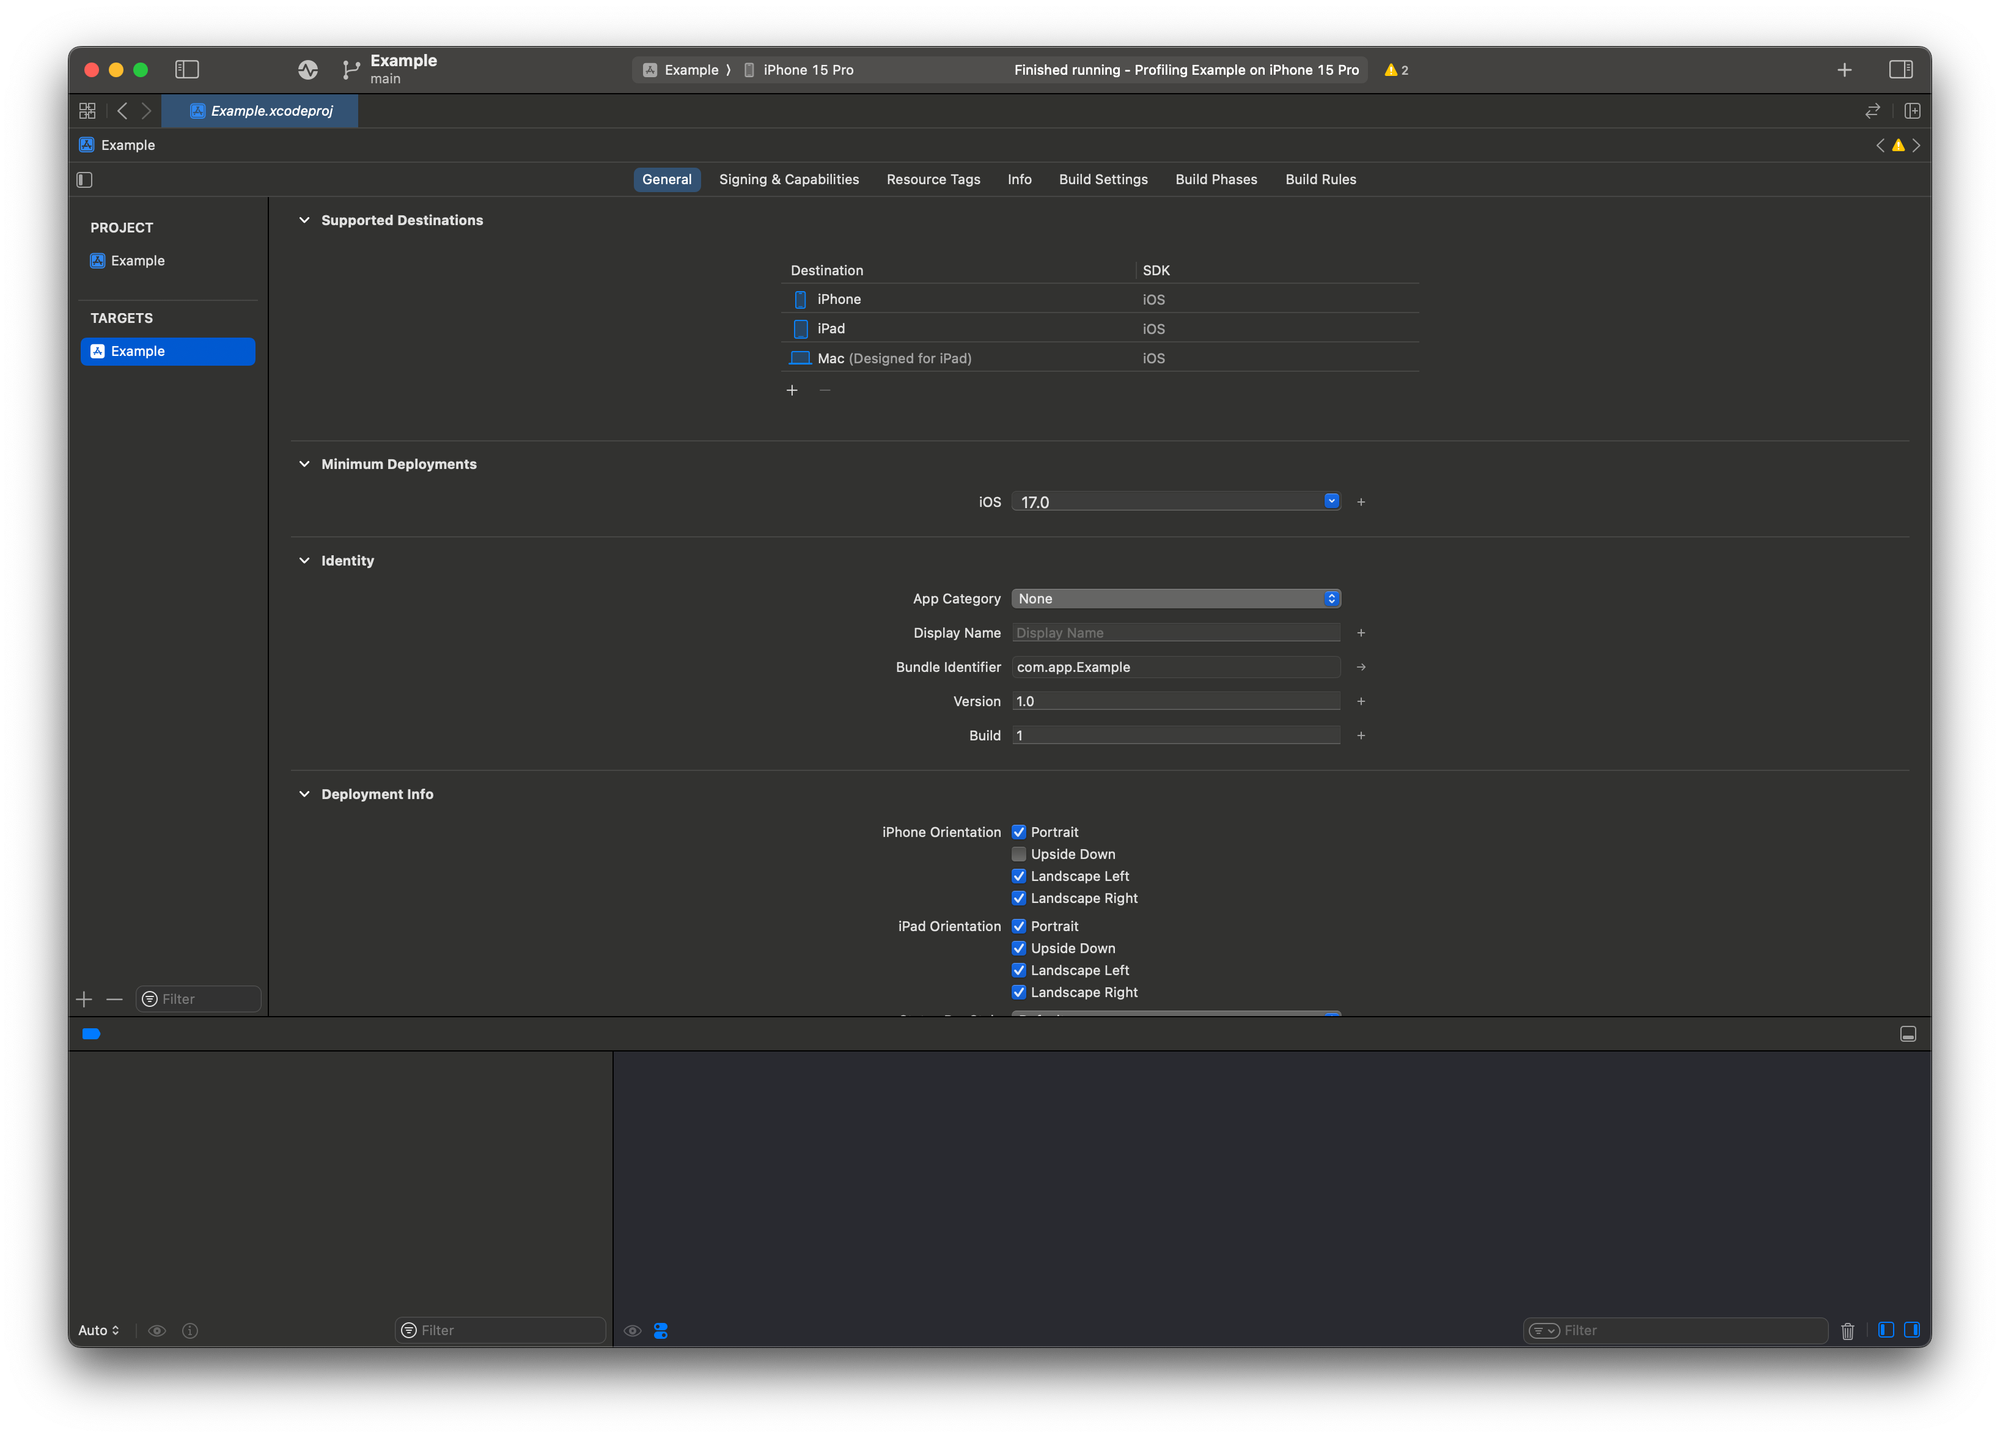Image resolution: width=2000 pixels, height=1438 pixels.
Task: Hide the debug area button
Action: point(1908,1034)
